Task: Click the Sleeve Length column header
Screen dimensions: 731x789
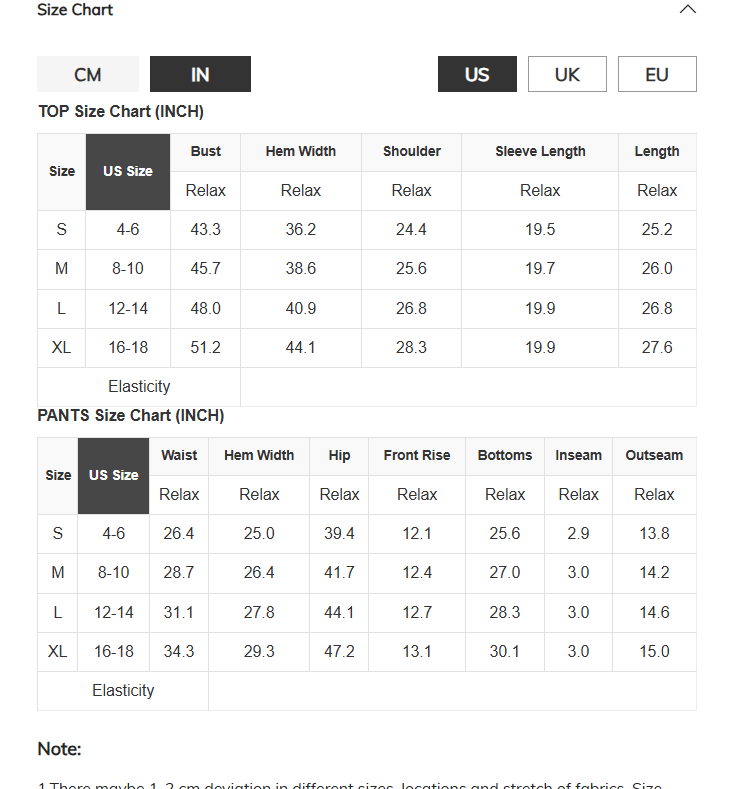Action: click(540, 151)
